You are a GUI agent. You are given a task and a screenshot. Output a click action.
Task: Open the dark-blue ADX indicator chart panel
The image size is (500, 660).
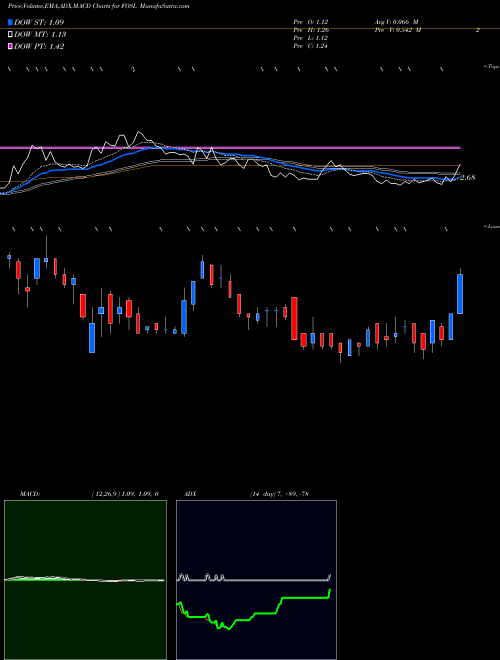(x=256, y=580)
